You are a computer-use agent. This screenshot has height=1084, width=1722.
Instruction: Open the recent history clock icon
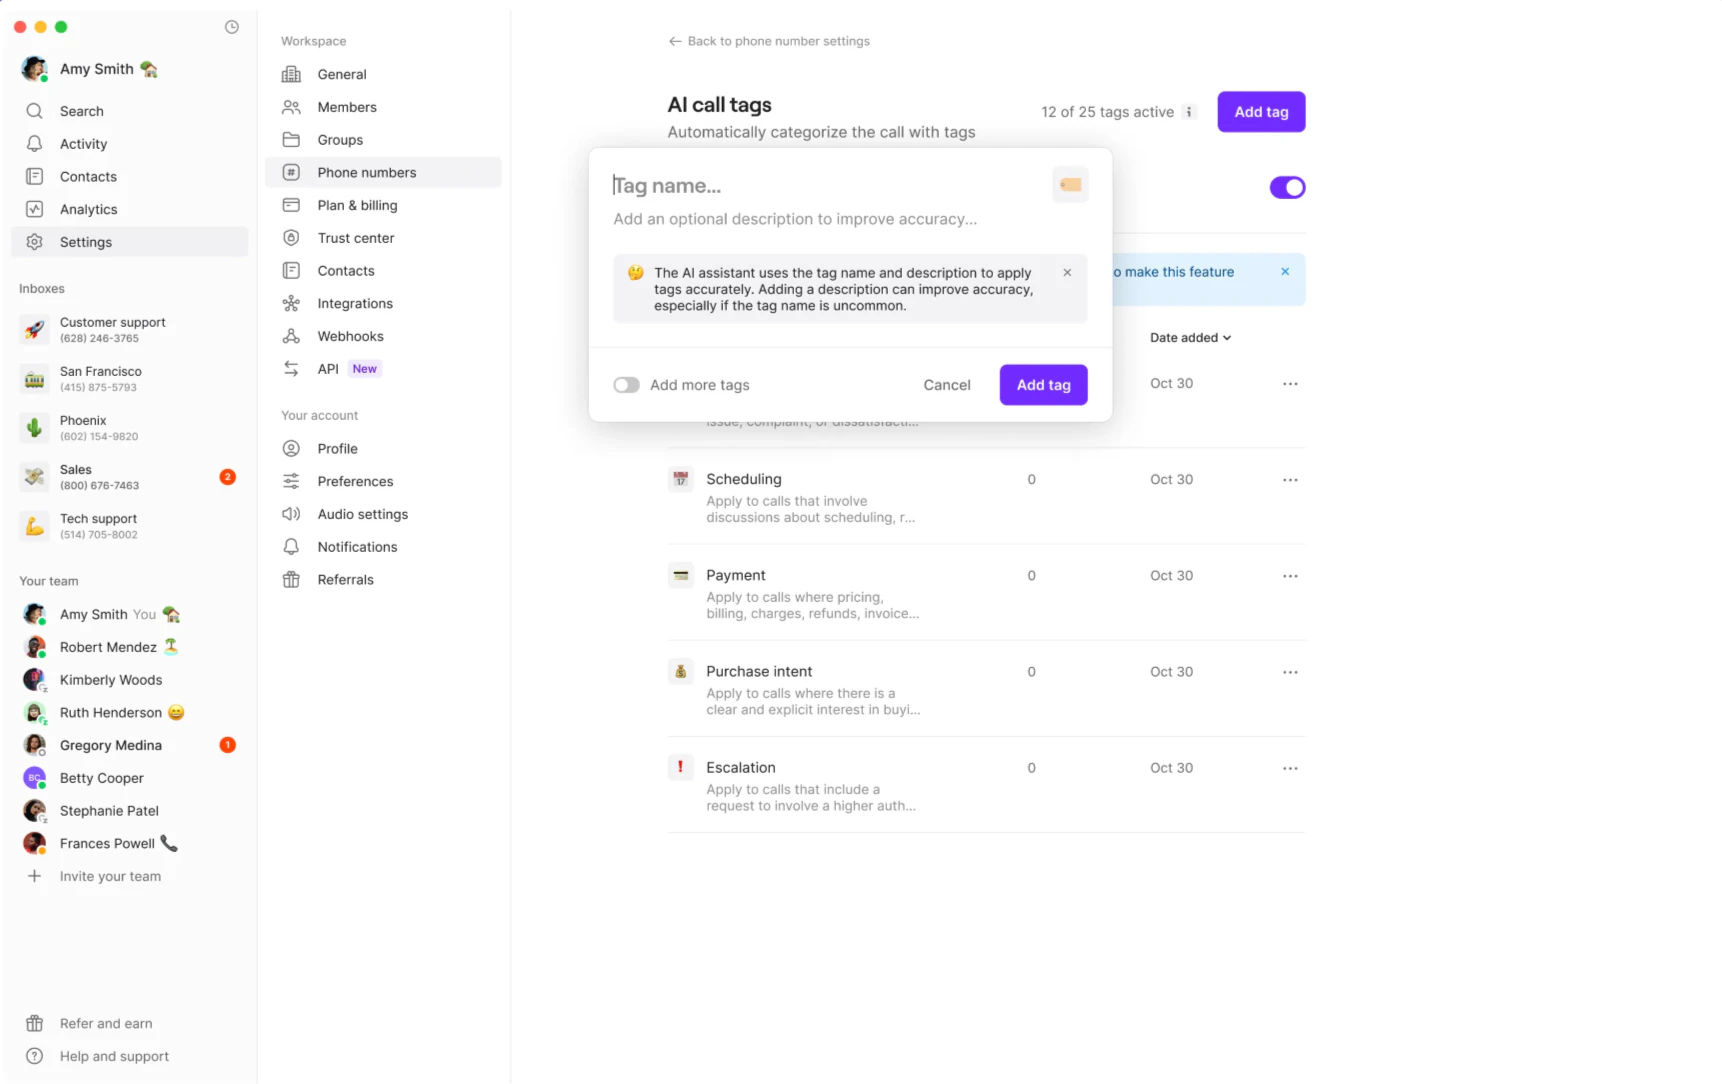tap(231, 27)
